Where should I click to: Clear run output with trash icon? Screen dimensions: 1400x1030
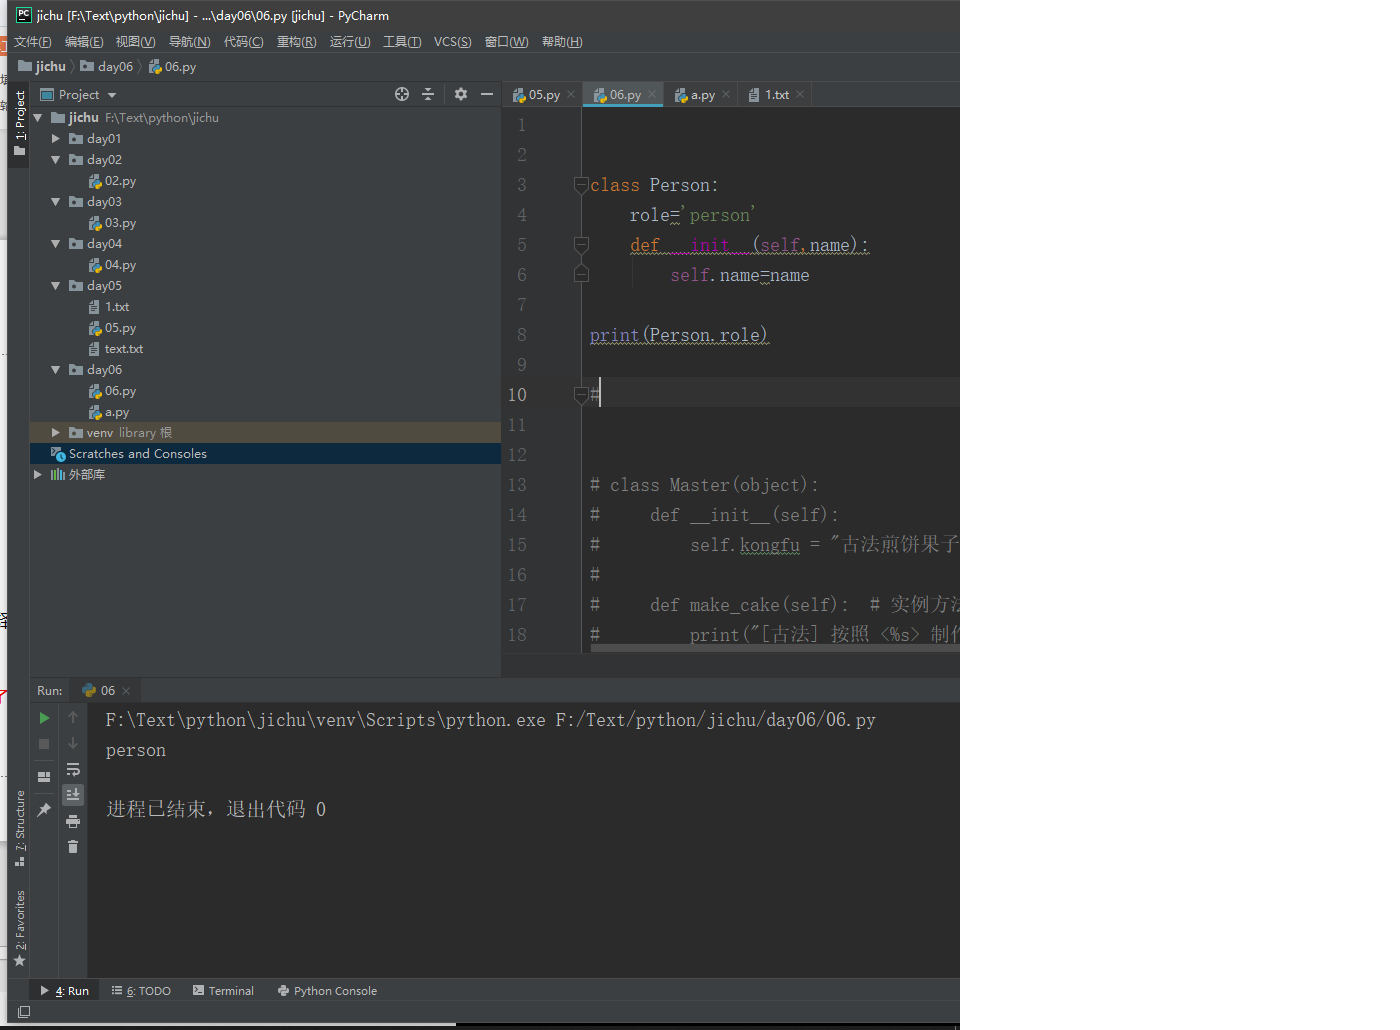(73, 847)
